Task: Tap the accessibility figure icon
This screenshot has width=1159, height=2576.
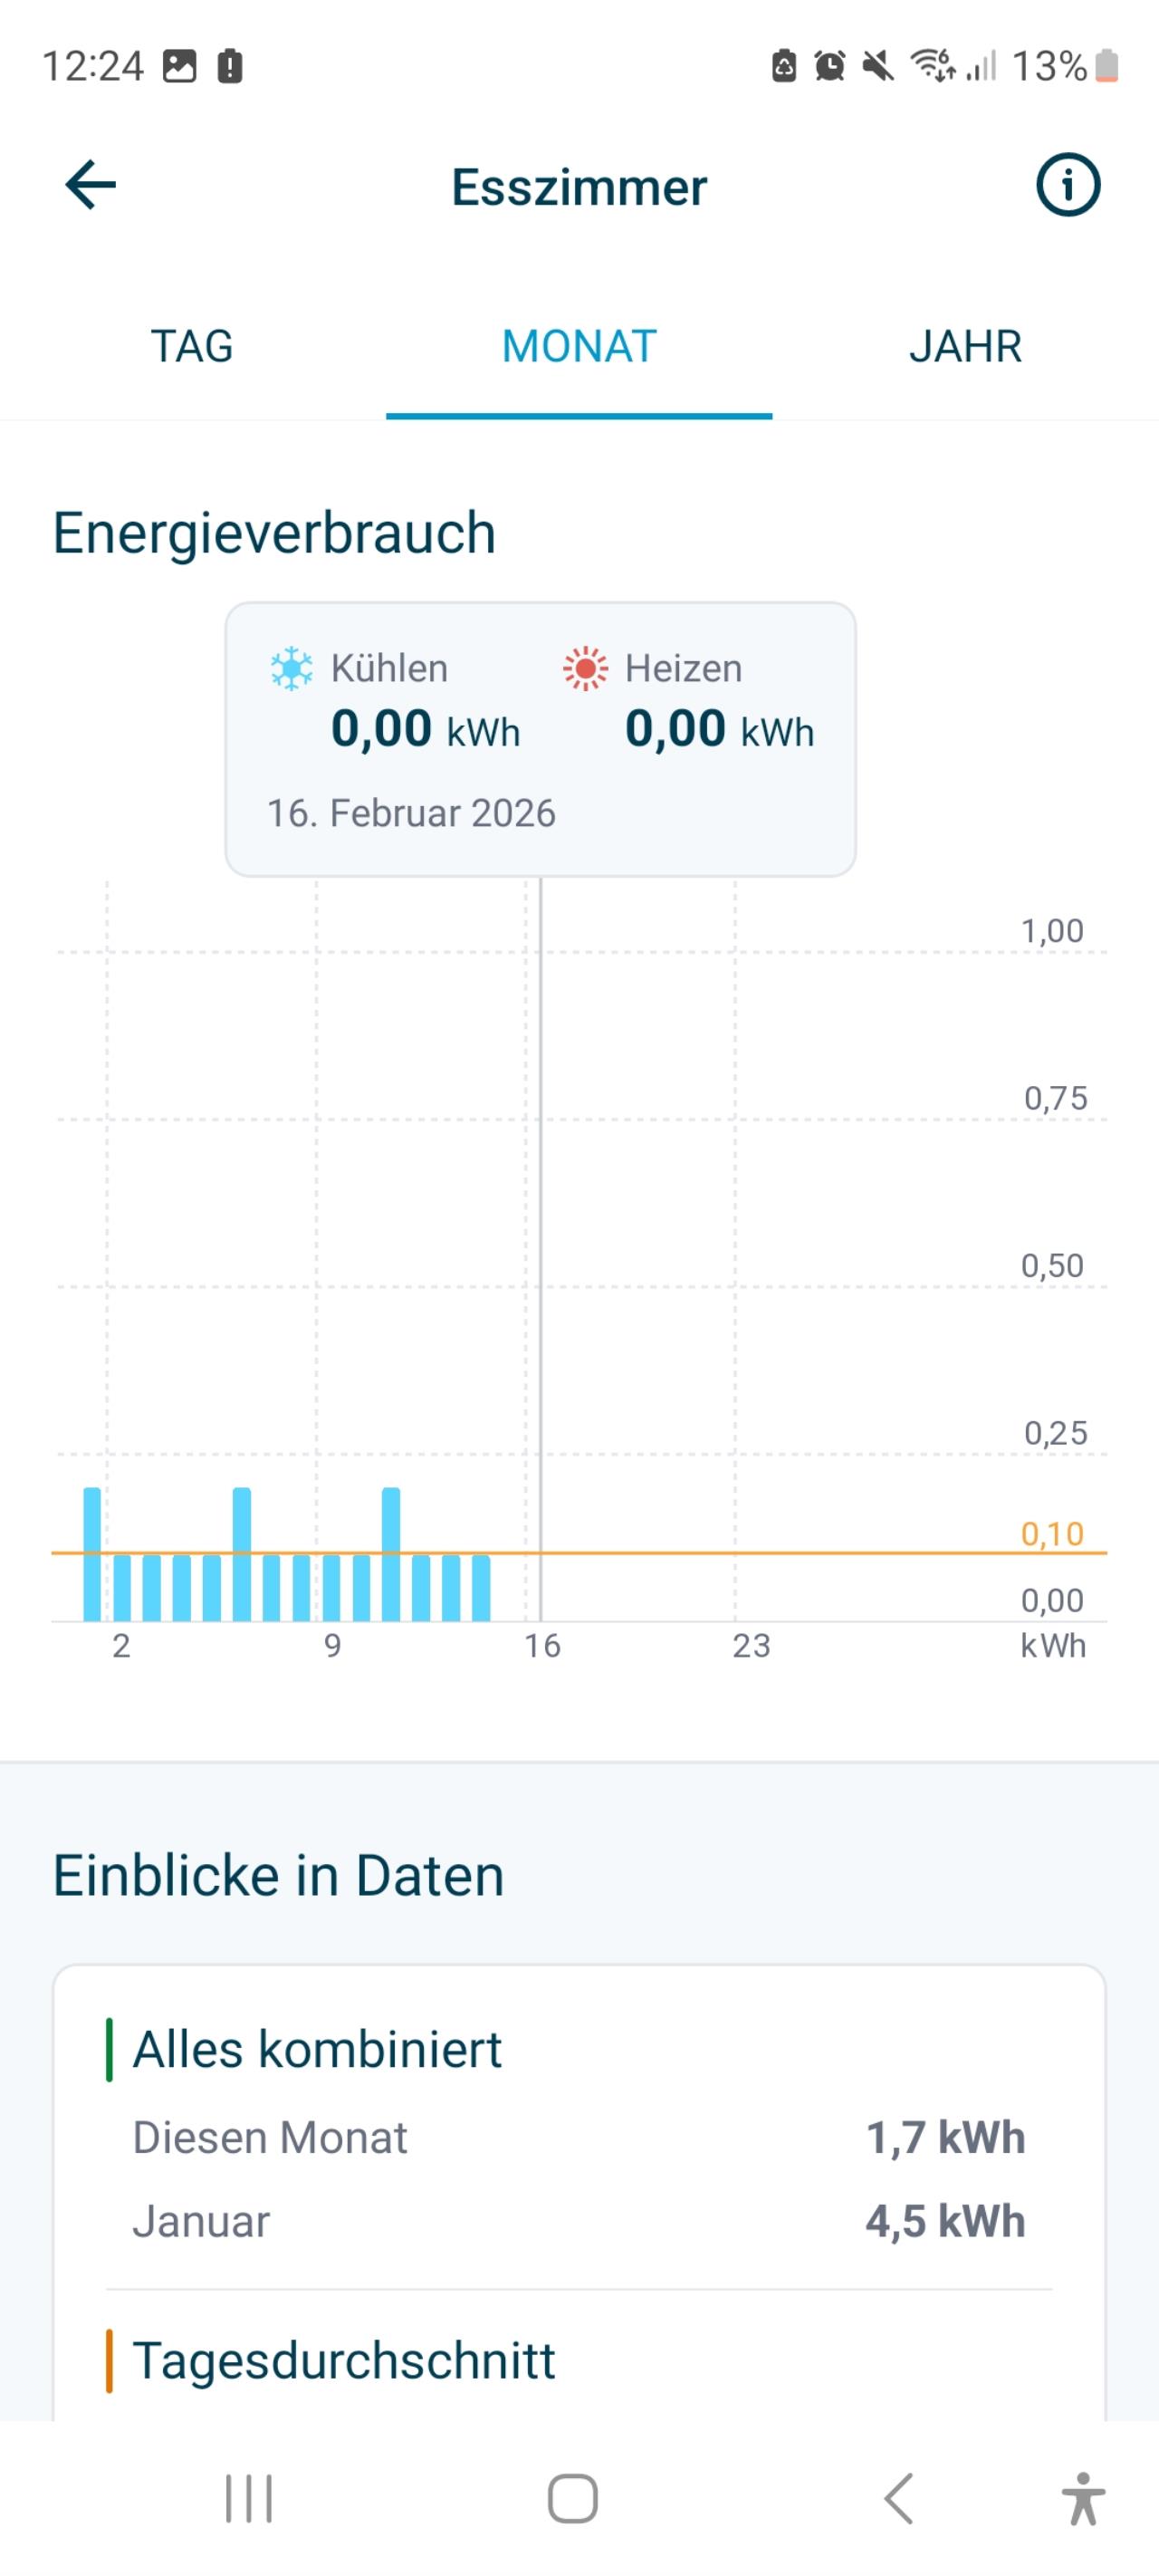Action: pyautogui.click(x=1083, y=2498)
